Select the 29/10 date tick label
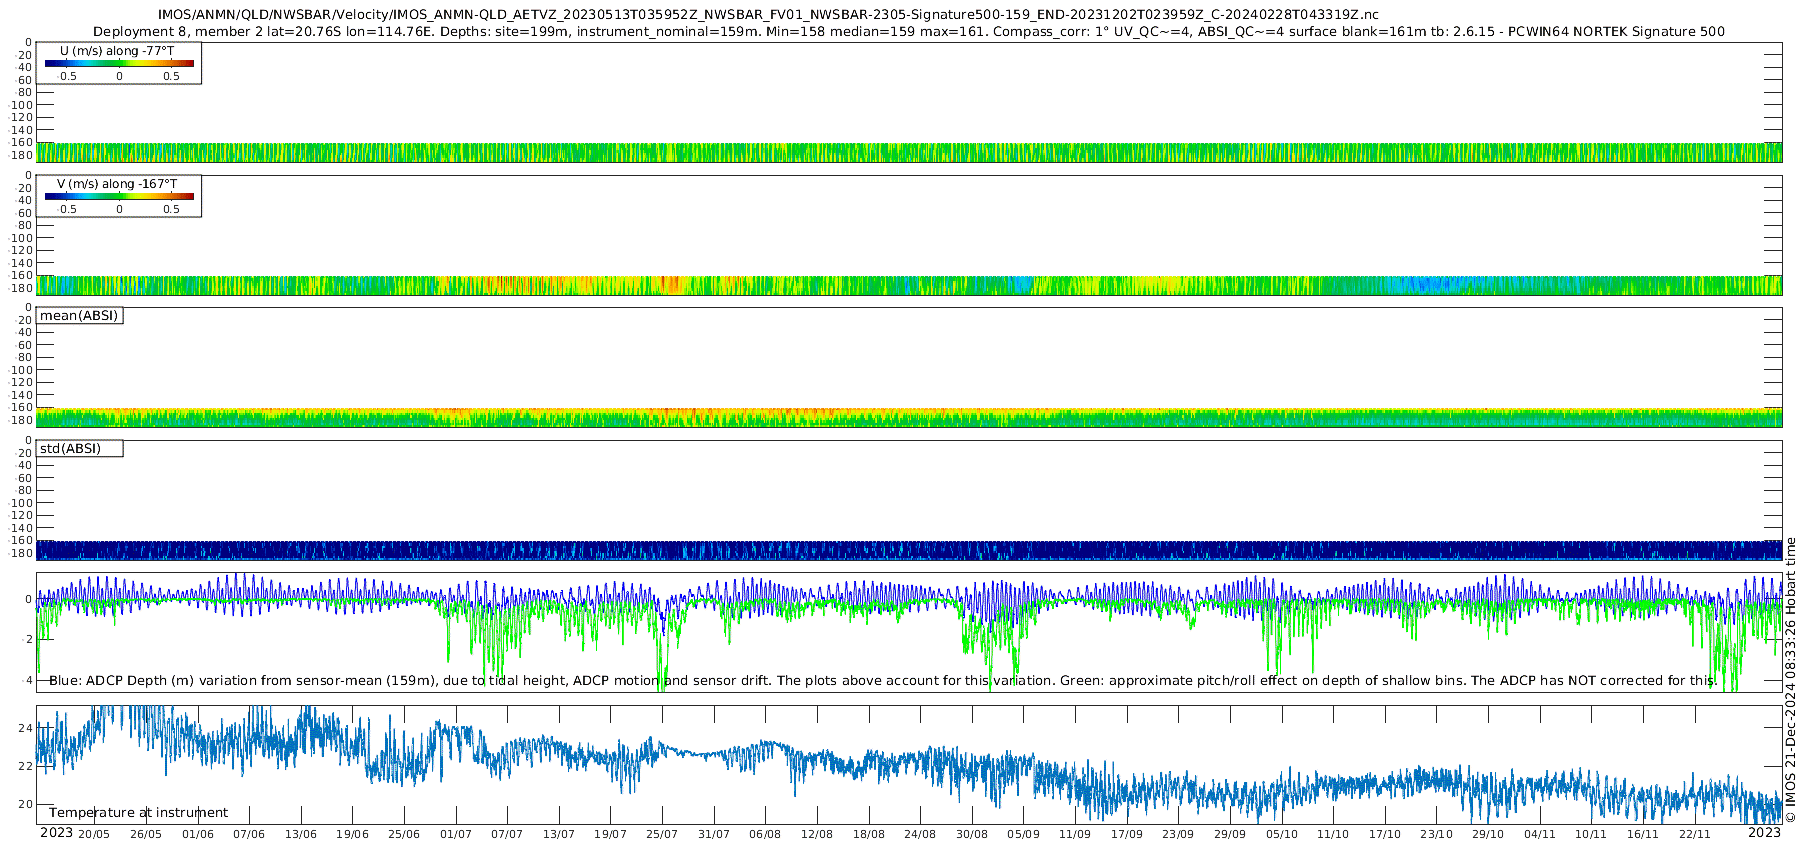This screenshot has height=850, width=1800. tap(1487, 834)
